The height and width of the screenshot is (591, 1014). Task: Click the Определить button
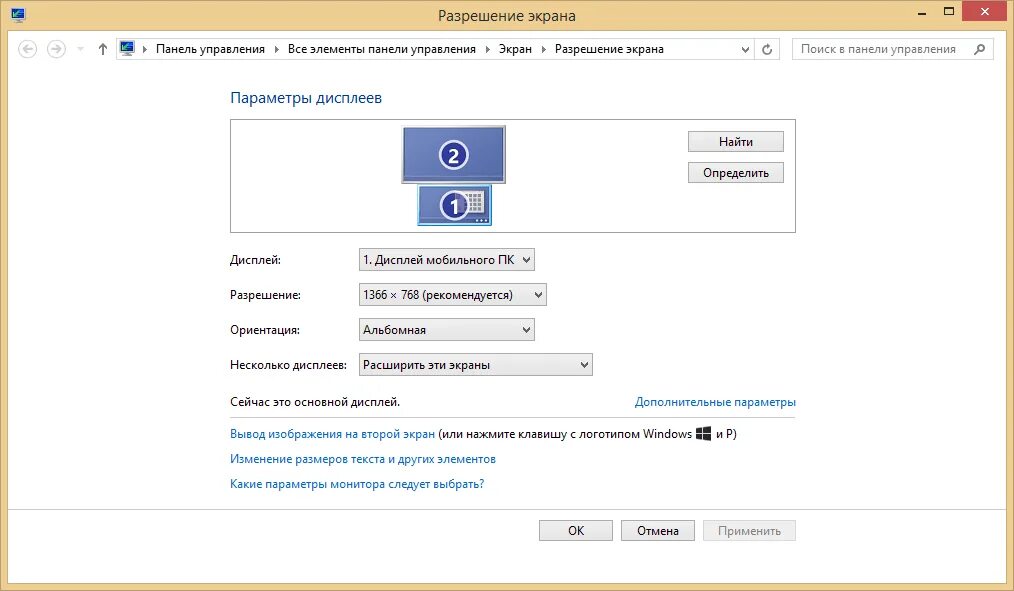tap(735, 173)
